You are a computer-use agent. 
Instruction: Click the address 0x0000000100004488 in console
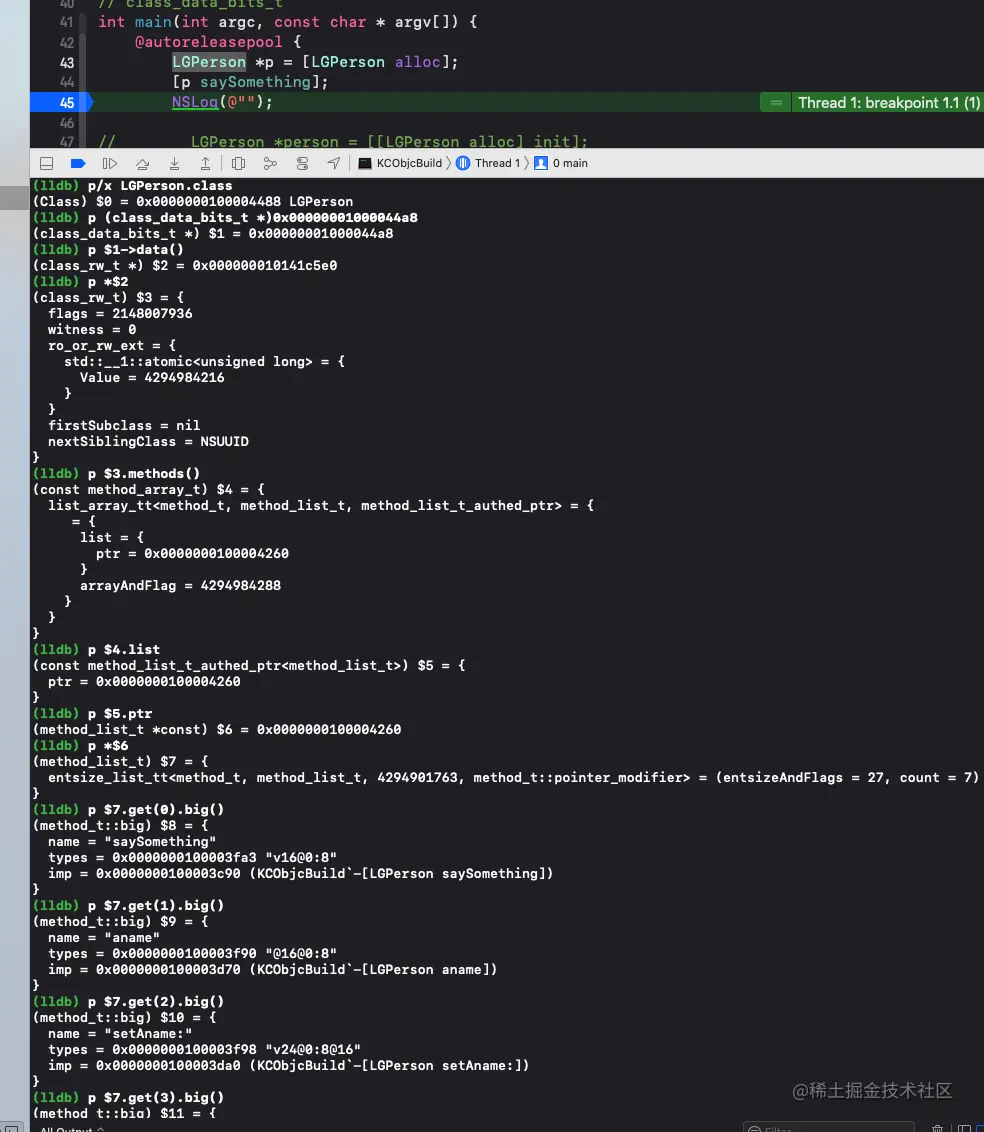click(209, 201)
